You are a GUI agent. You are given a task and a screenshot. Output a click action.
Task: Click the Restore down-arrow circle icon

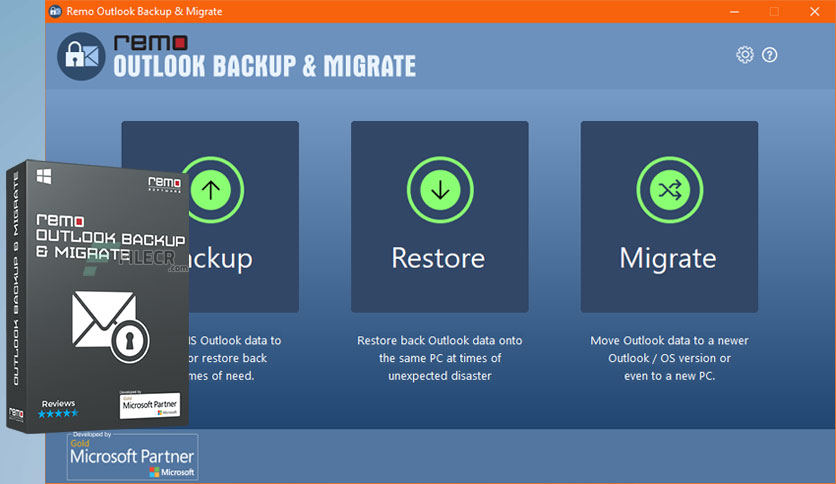(439, 188)
